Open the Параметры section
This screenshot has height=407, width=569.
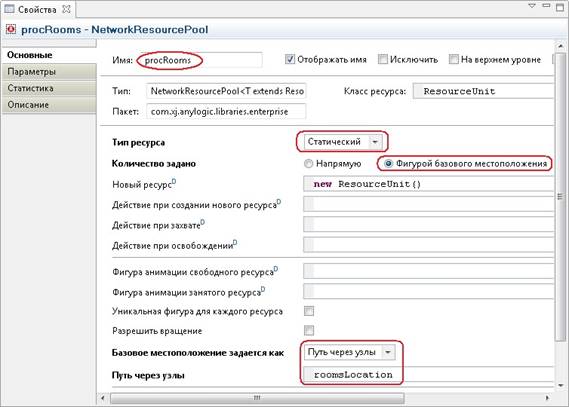(49, 71)
